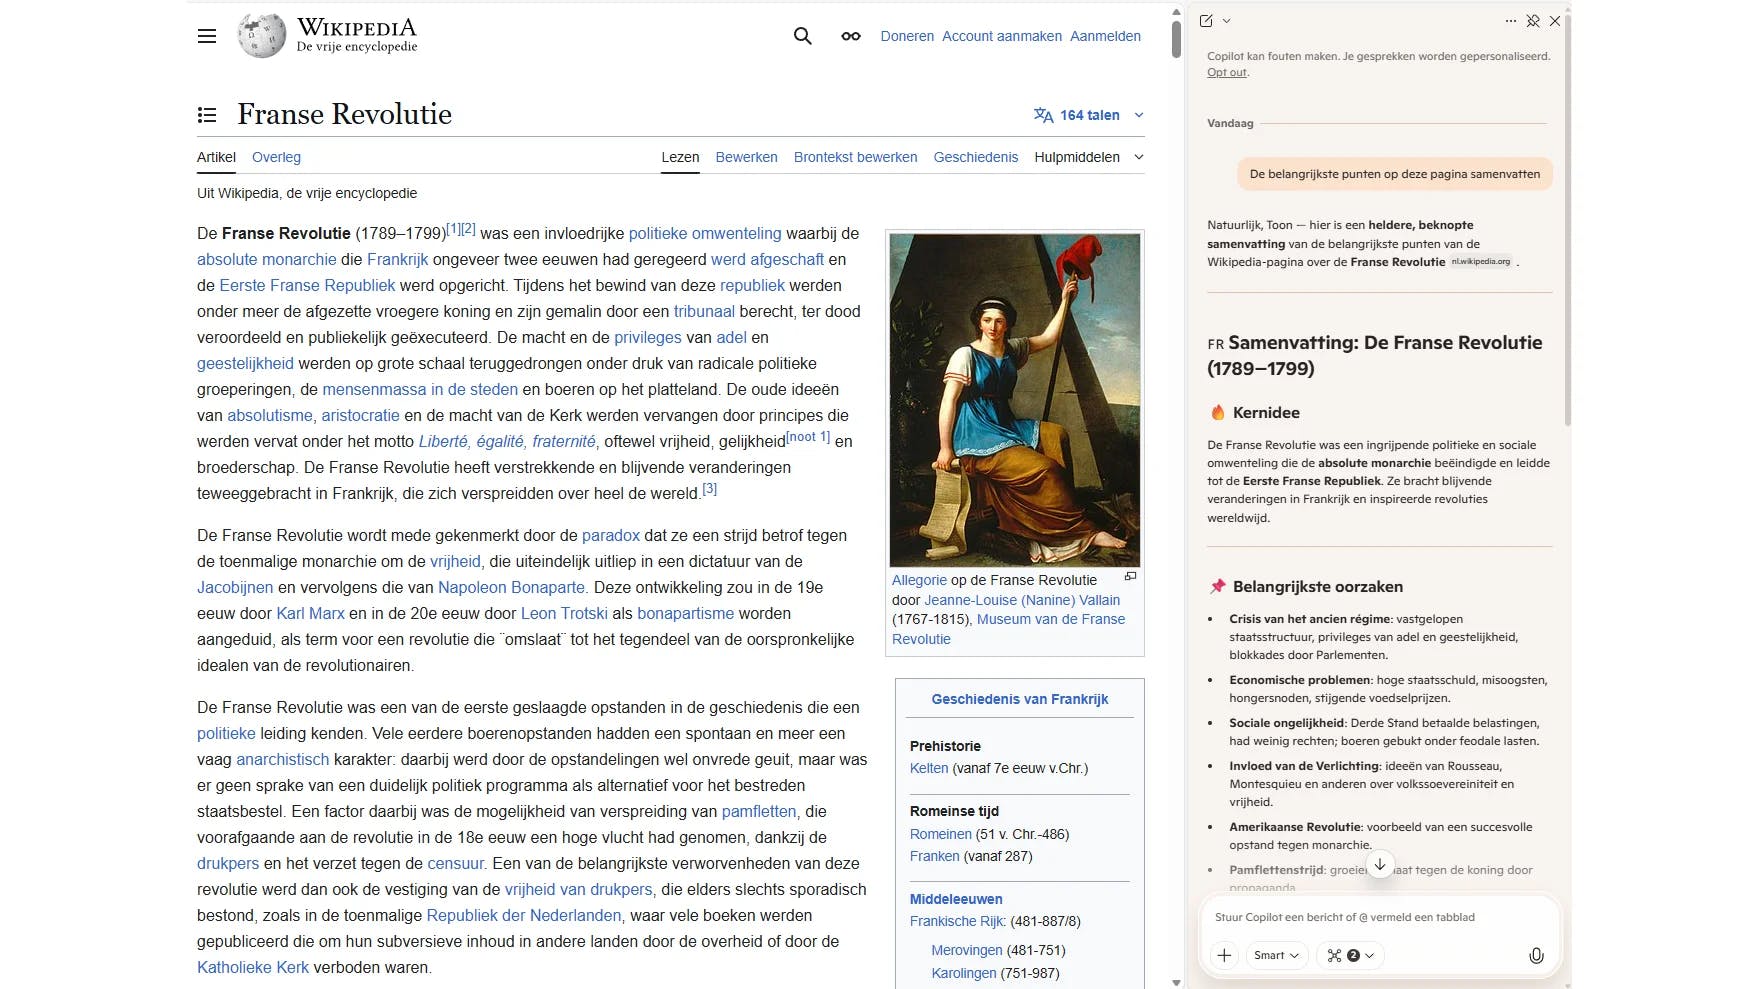Open the Romeinen link in sidebar box
Viewport: 1758px width, 989px height.
tap(941, 834)
